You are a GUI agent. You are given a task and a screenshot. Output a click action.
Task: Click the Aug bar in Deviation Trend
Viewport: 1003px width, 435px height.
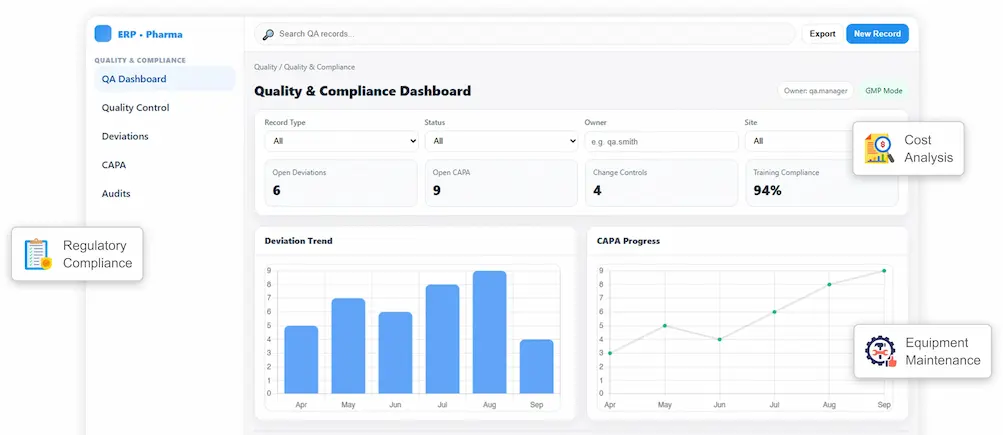(489, 332)
